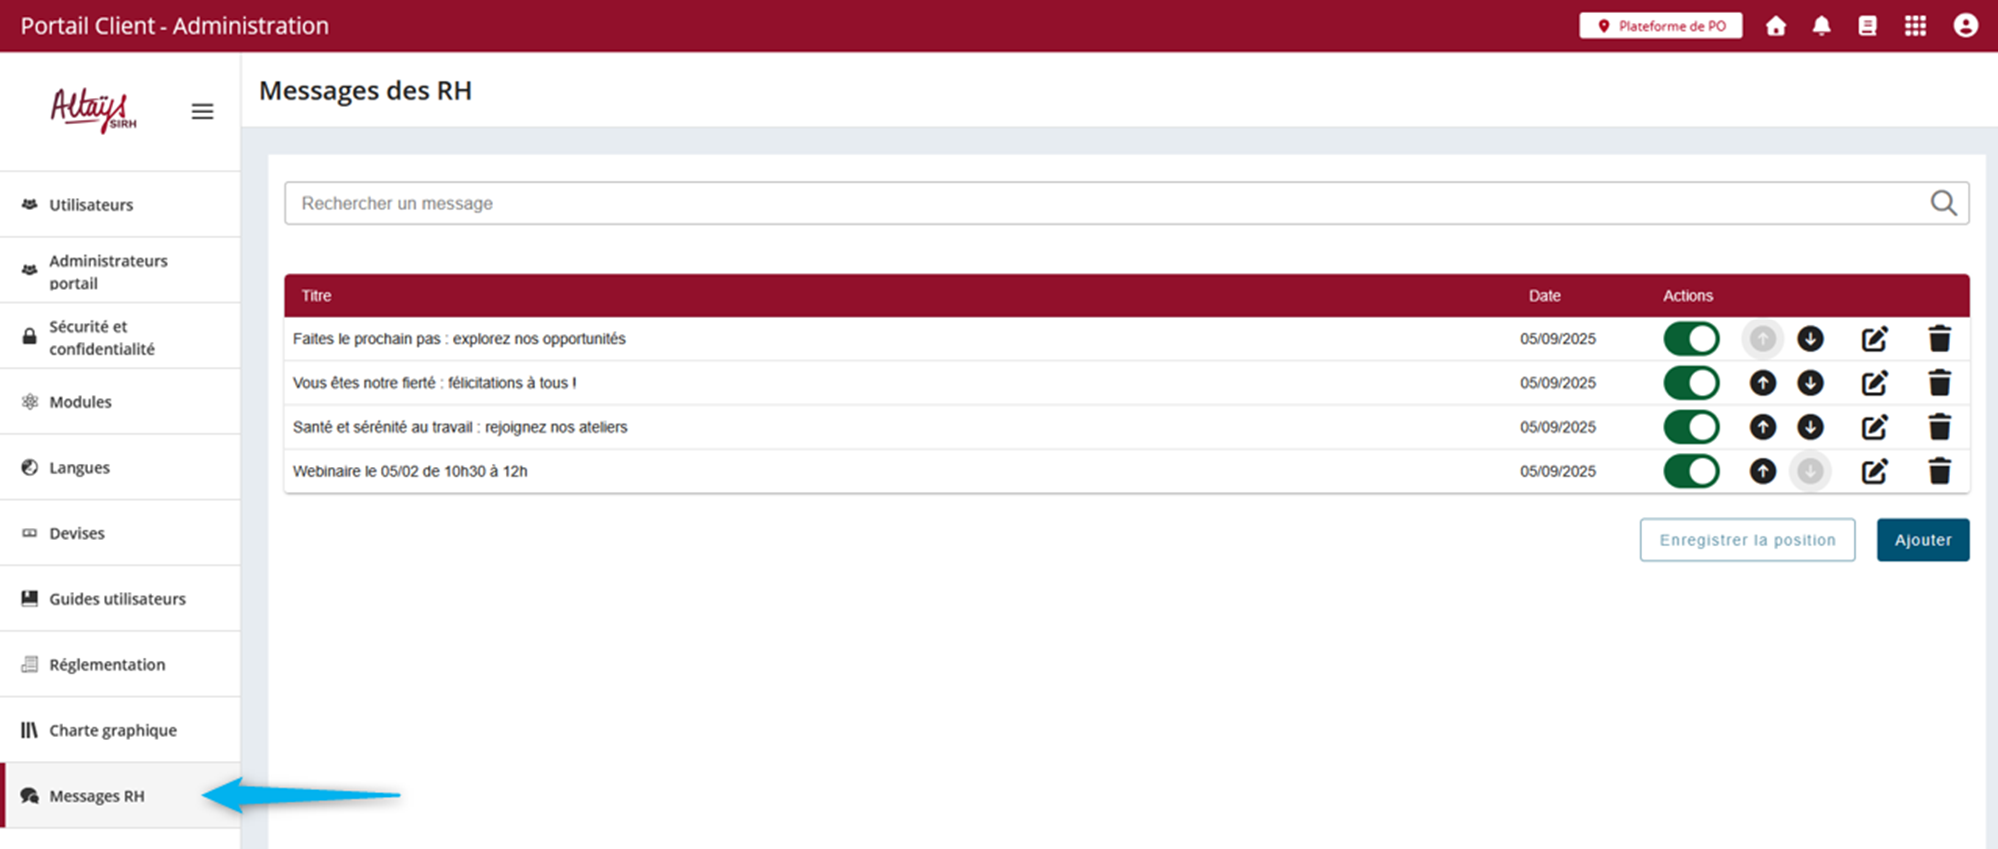
Task: Disable the 'Faites le prochain pas' message toggle
Action: [1691, 339]
